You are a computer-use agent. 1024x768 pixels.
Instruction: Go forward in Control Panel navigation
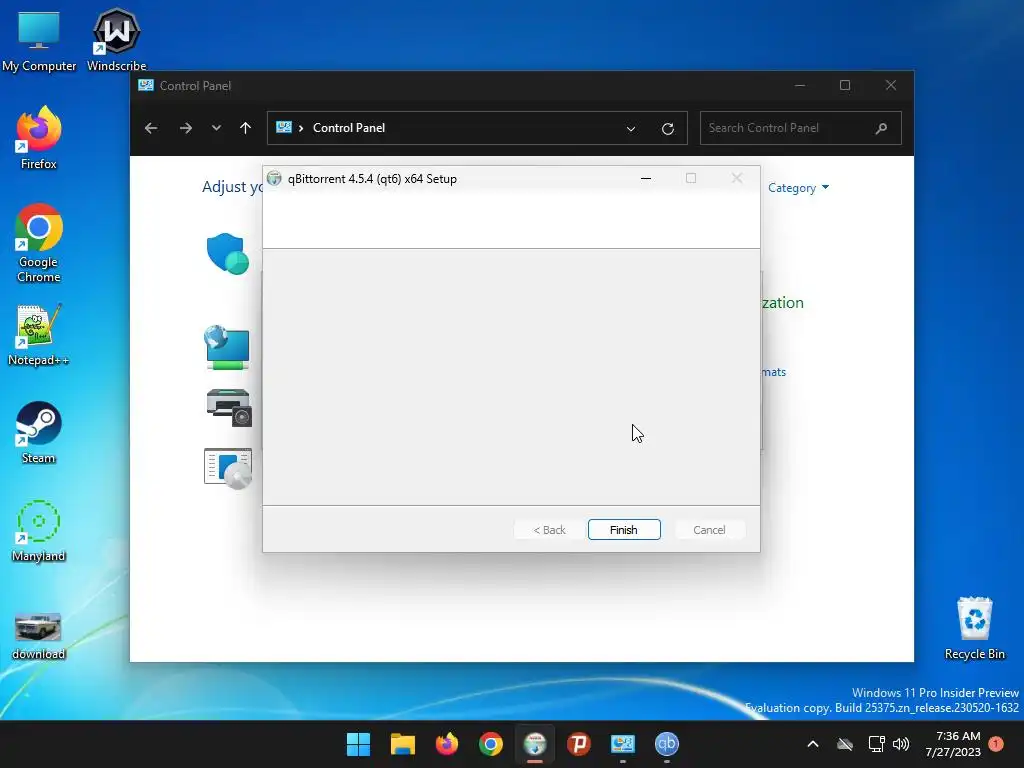[185, 128]
